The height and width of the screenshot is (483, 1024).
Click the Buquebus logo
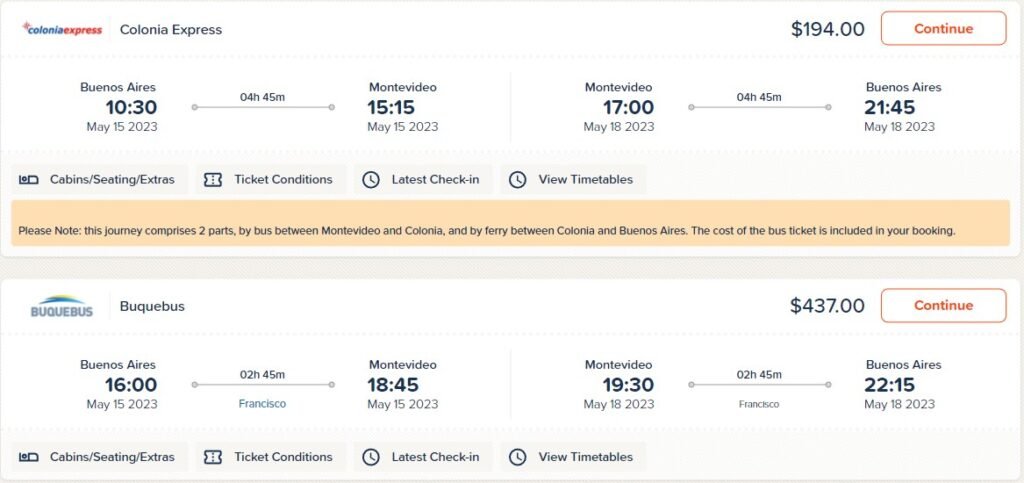point(62,306)
